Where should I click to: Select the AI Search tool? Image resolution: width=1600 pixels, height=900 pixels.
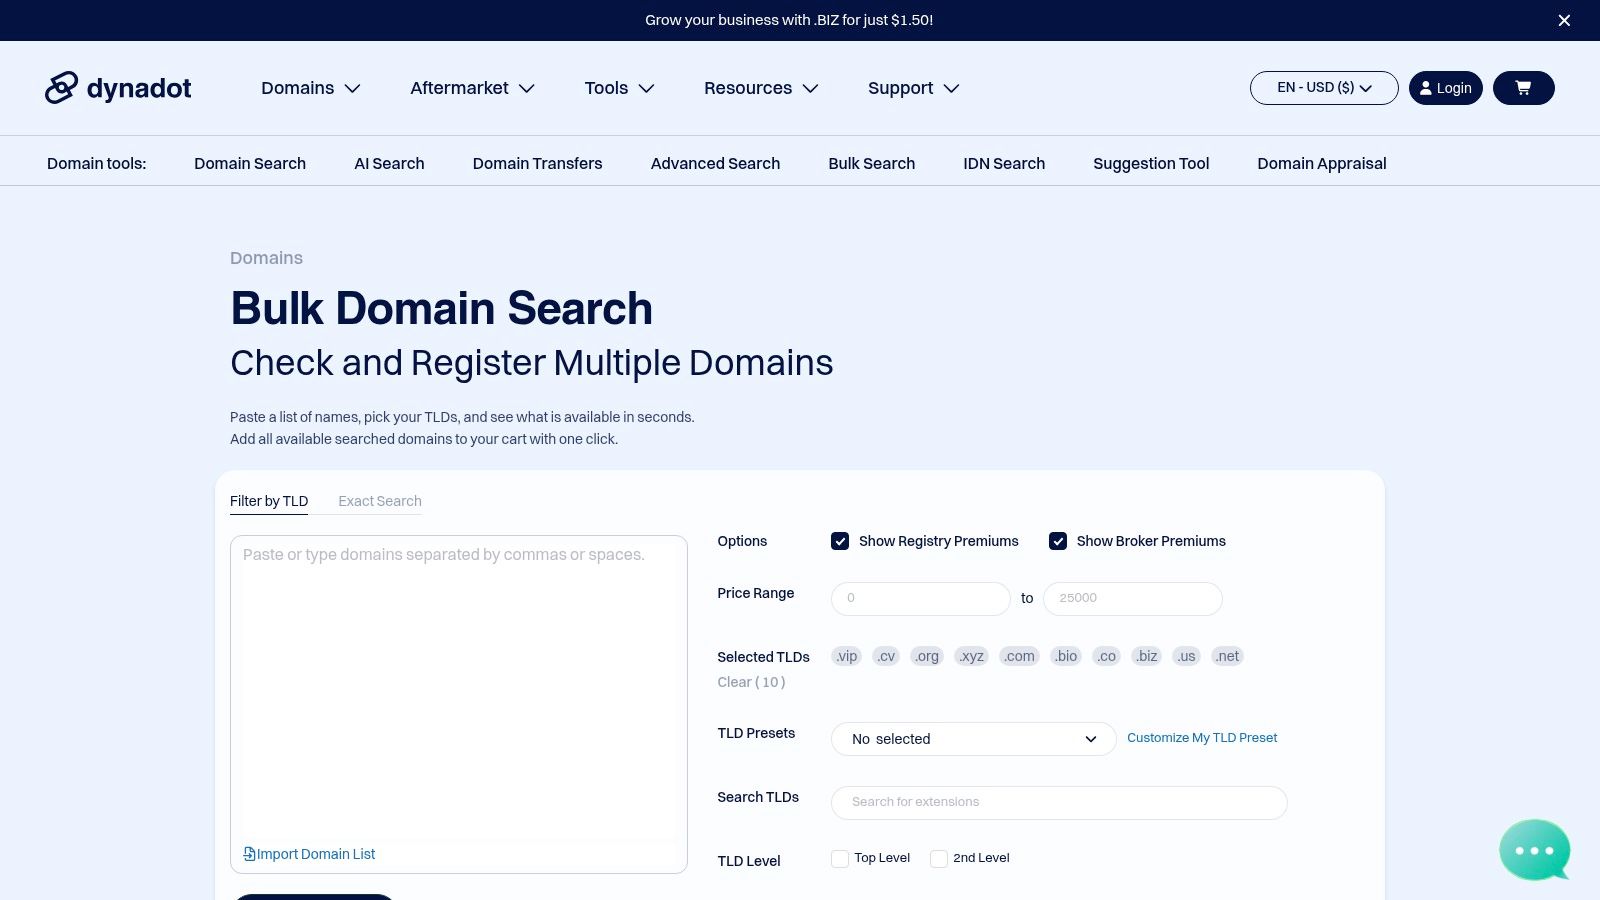(x=389, y=163)
